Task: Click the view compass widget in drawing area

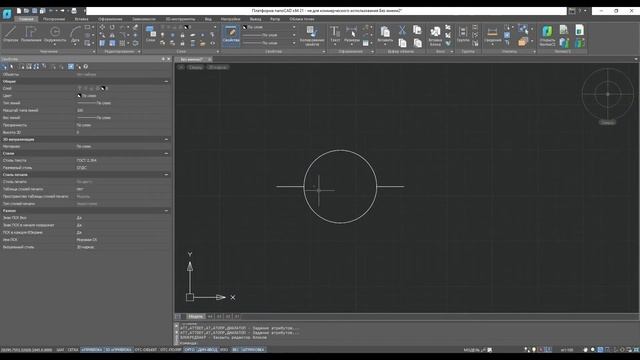Action: [x=608, y=94]
